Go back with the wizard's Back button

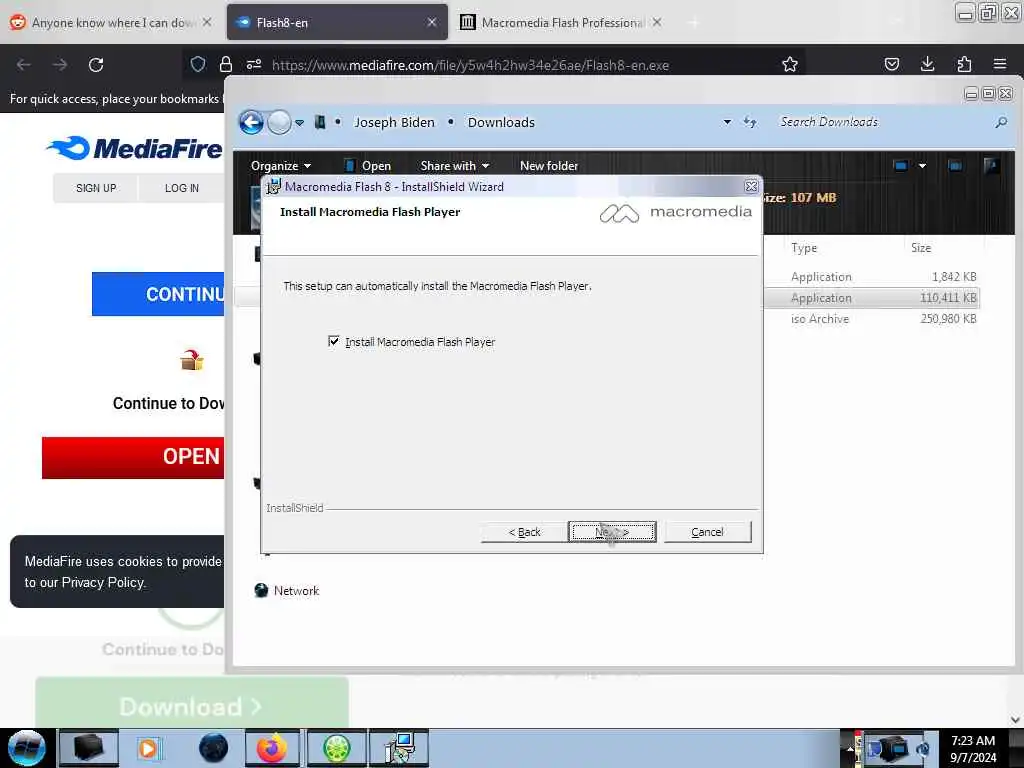point(524,532)
